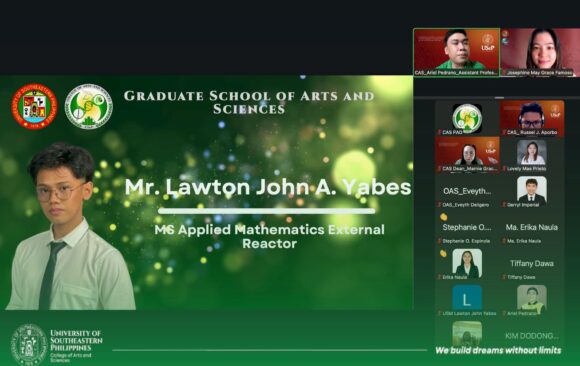Click the muted mic icon beside CAS Dean_Marnie
This screenshot has height=366, width=580.
point(439,168)
